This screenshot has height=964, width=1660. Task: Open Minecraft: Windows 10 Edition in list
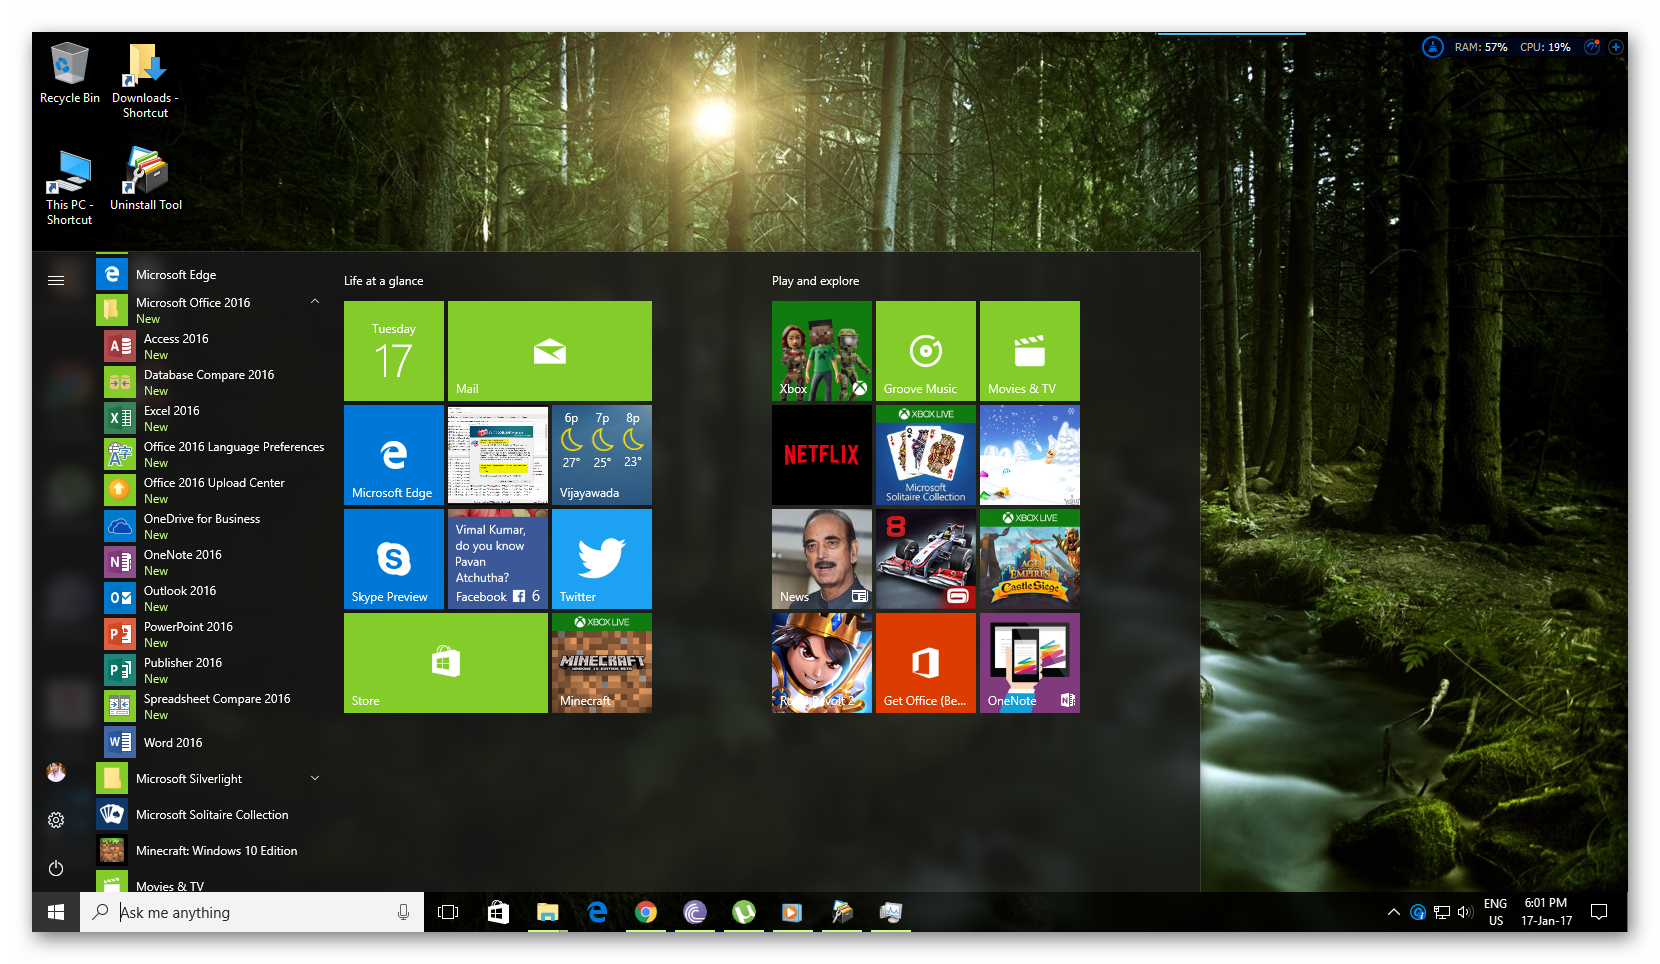[212, 850]
